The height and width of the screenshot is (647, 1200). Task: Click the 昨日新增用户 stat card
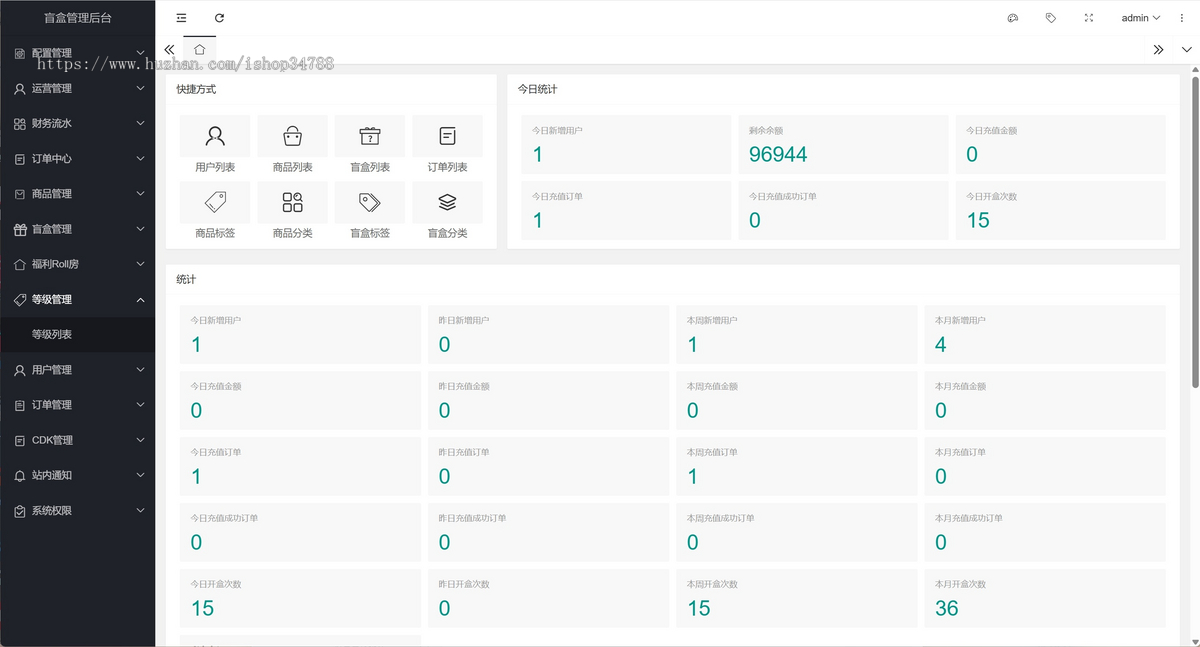pyautogui.click(x=548, y=334)
